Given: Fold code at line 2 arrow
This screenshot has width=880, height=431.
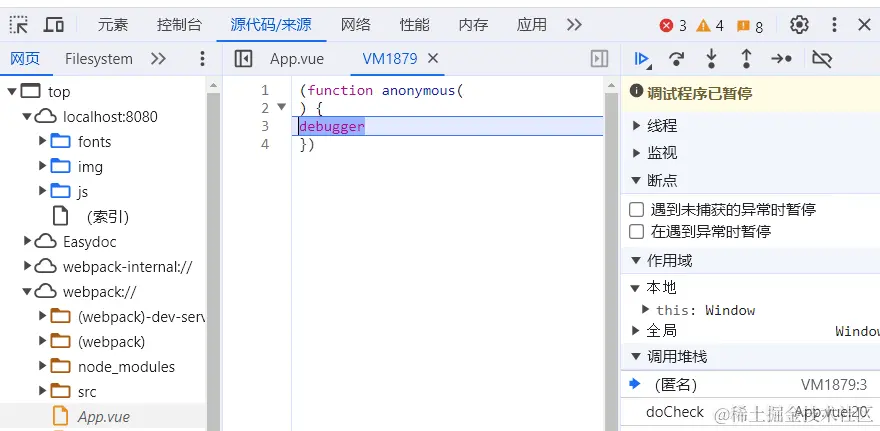Looking at the screenshot, I should tap(282, 107).
